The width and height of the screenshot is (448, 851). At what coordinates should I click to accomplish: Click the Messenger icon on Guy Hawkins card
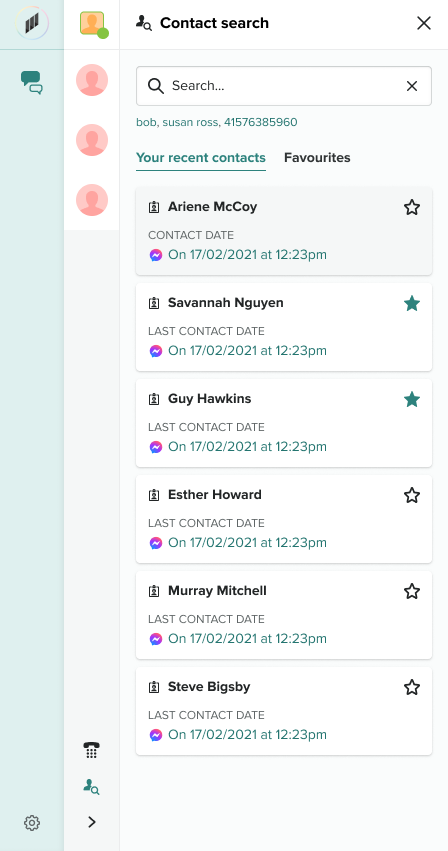tap(156, 447)
